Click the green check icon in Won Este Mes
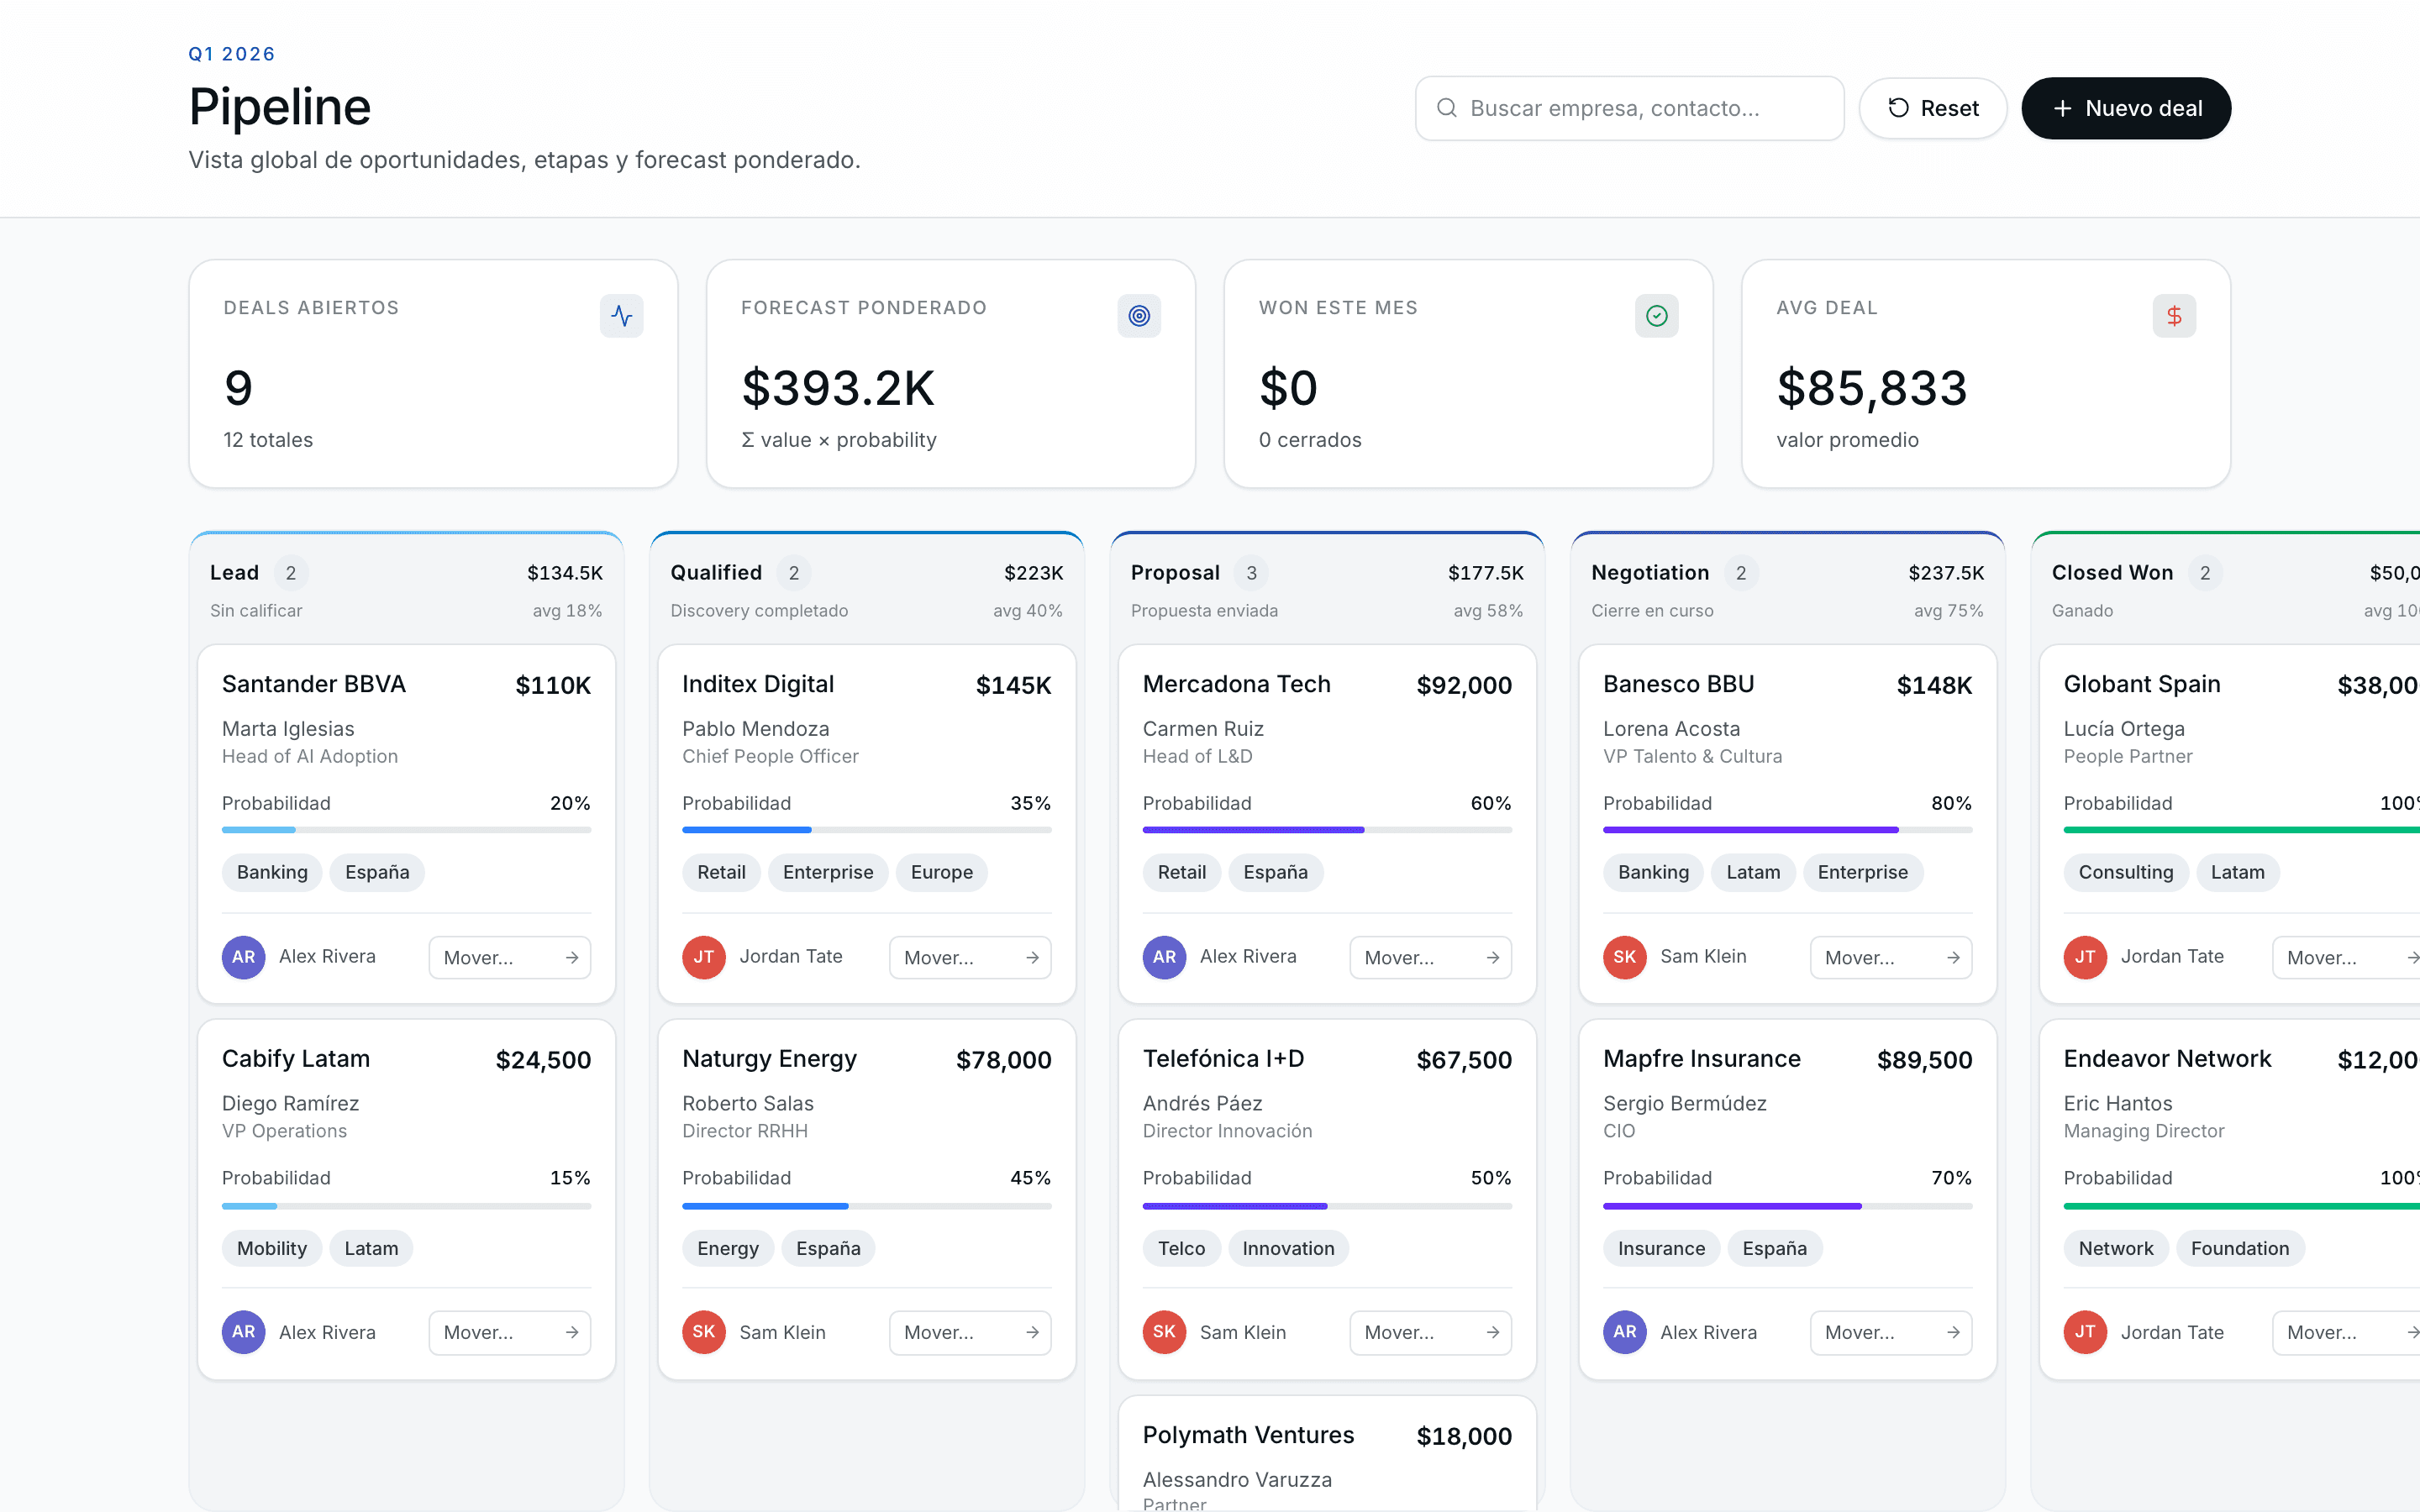 point(1656,316)
